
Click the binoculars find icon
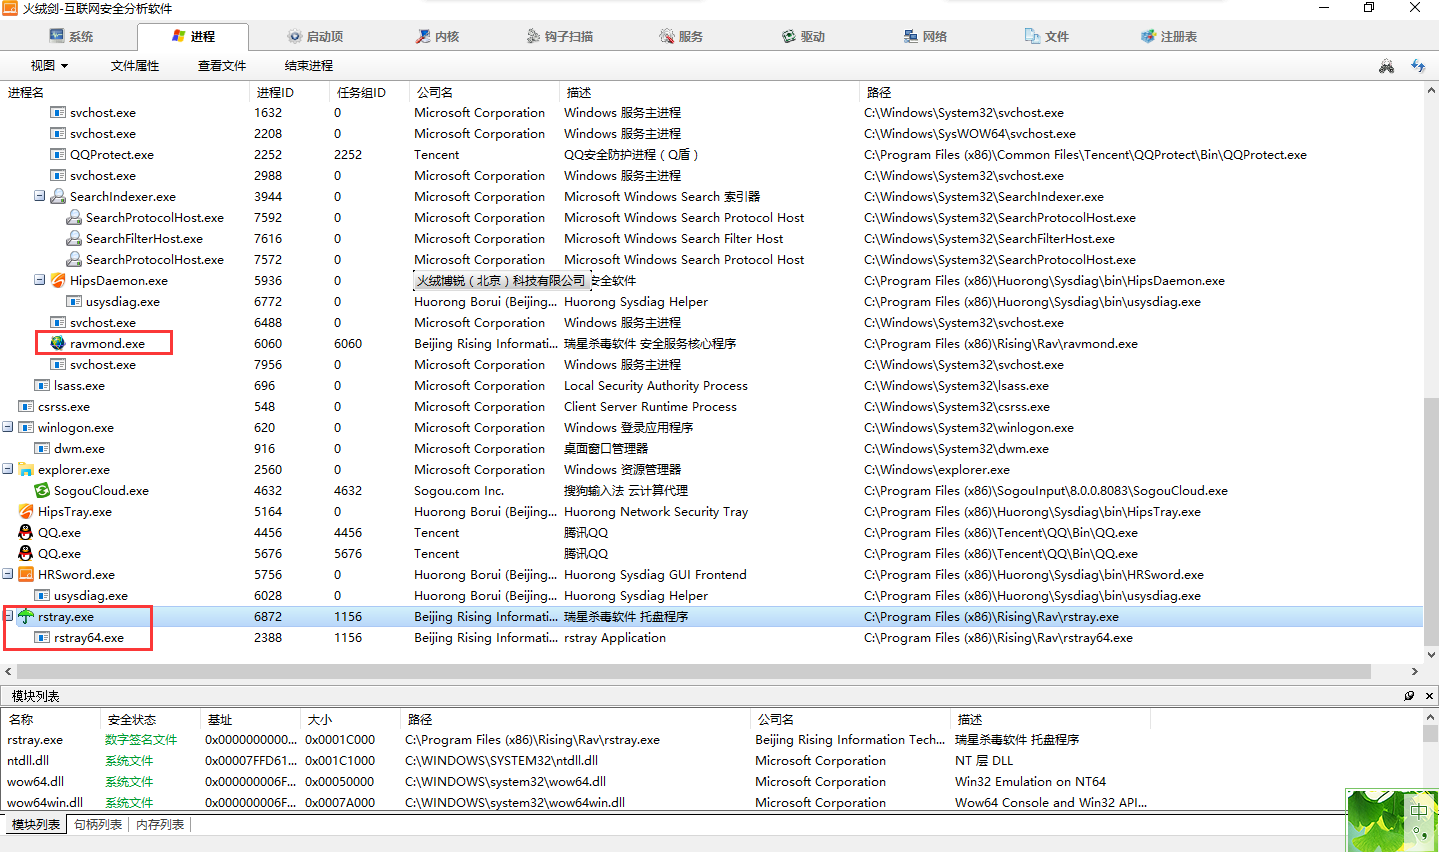tap(1386, 66)
